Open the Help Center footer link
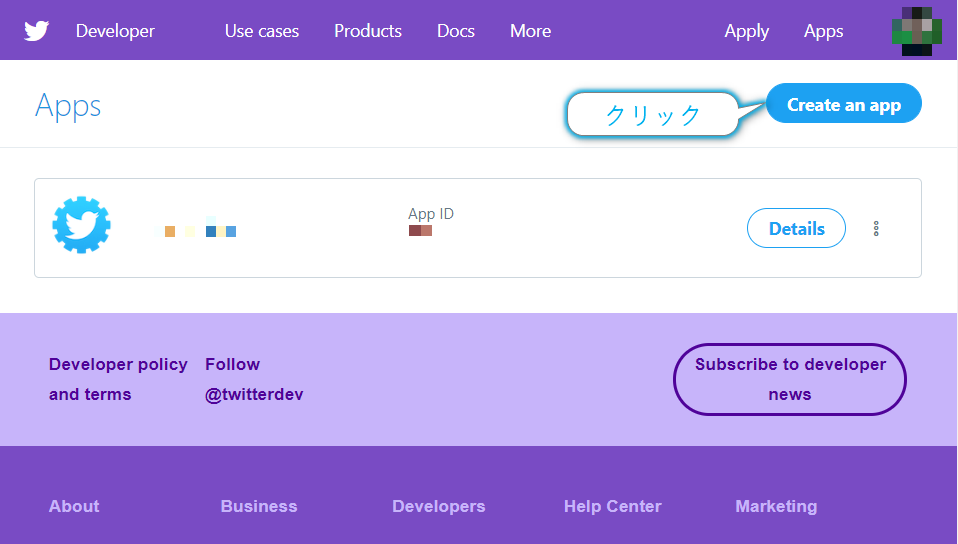 coord(613,506)
